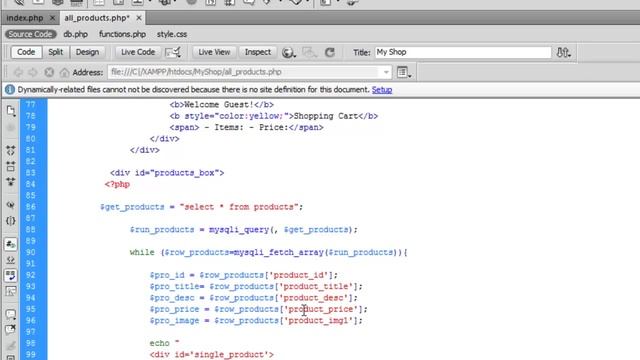640x360 pixels.
Task: Click the Show Code Navigator icon
Action: 11,128
